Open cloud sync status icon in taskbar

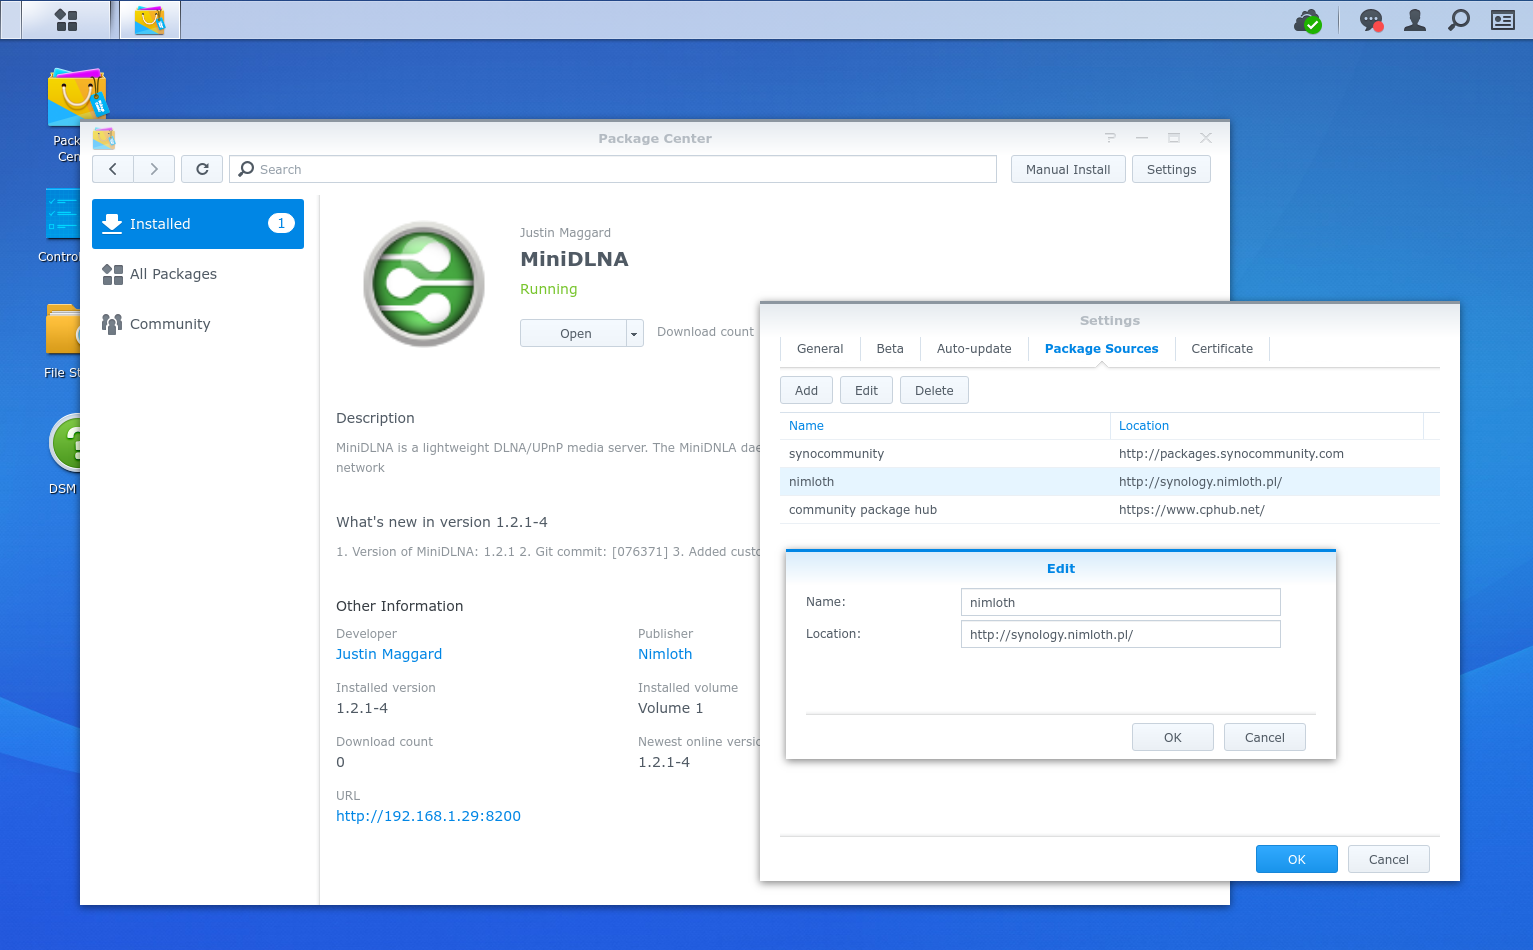pos(1308,20)
